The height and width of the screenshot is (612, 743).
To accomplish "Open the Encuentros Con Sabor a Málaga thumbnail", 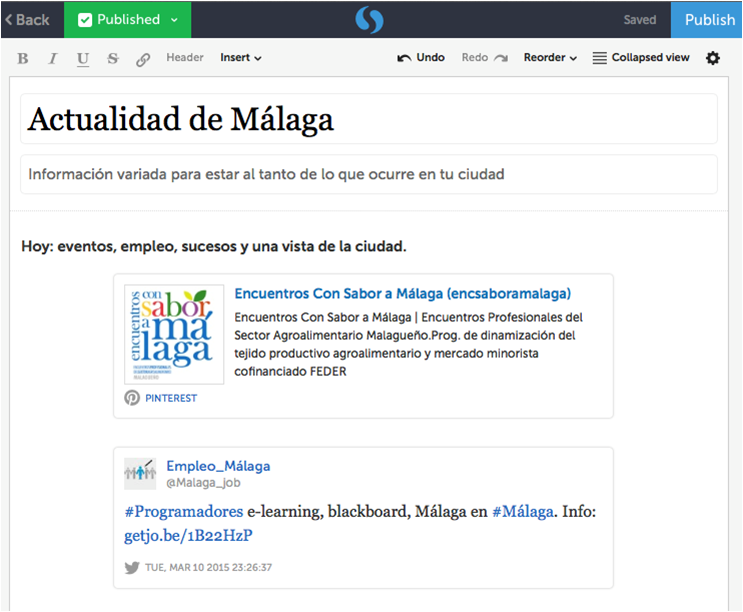I will pyautogui.click(x=174, y=334).
